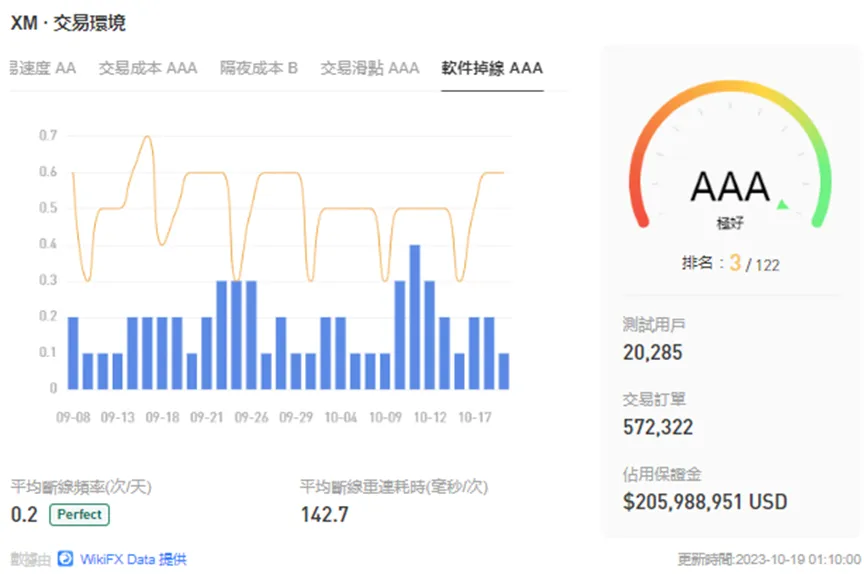
Task: Click the 10-04 date label
Action: [x=341, y=418]
